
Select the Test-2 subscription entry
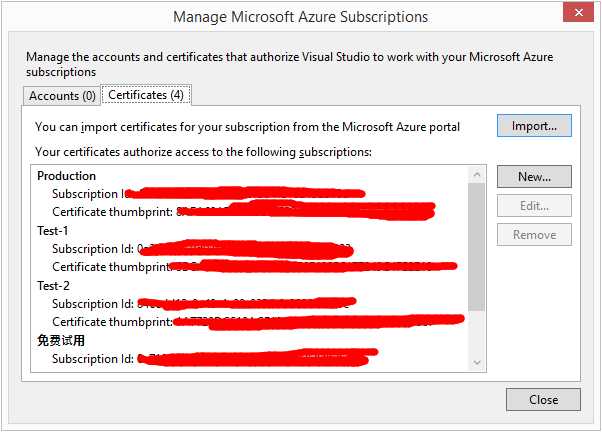pyautogui.click(x=53, y=286)
